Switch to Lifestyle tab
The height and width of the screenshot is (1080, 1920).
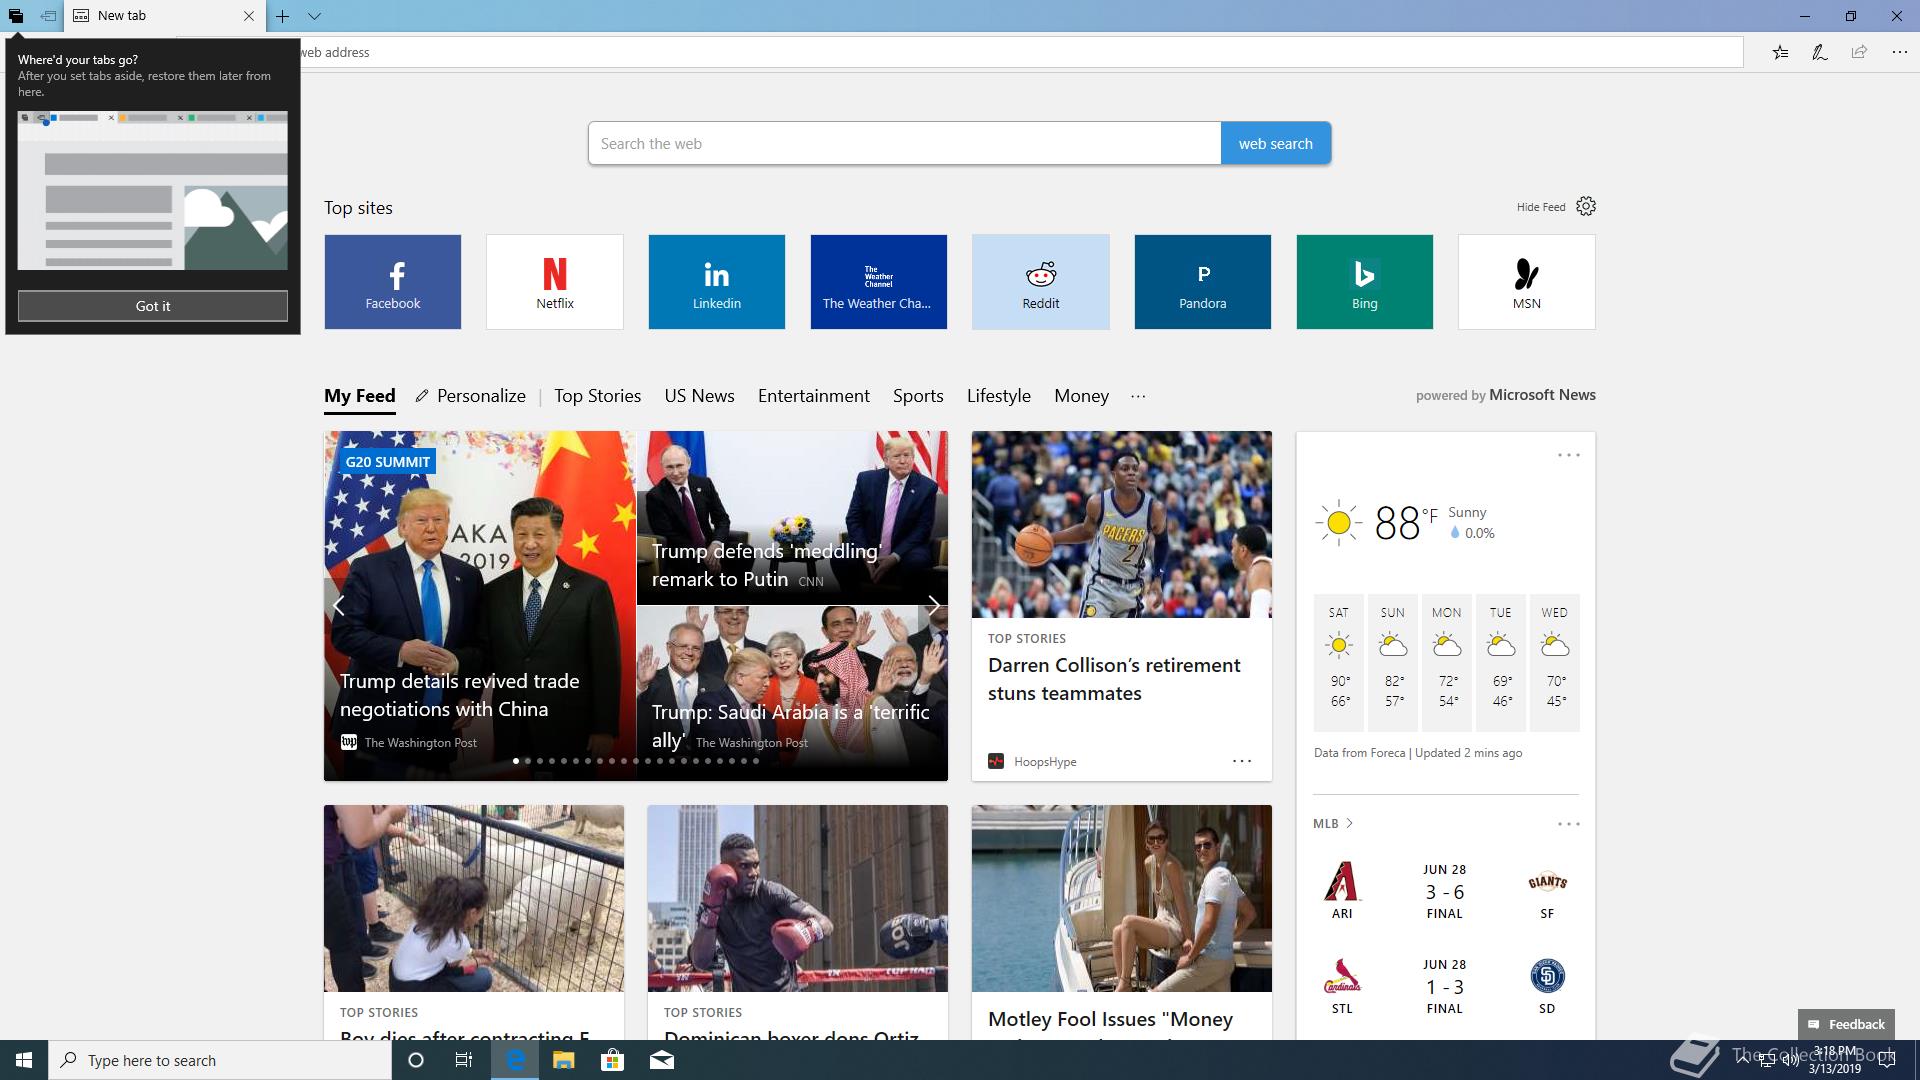point(998,396)
